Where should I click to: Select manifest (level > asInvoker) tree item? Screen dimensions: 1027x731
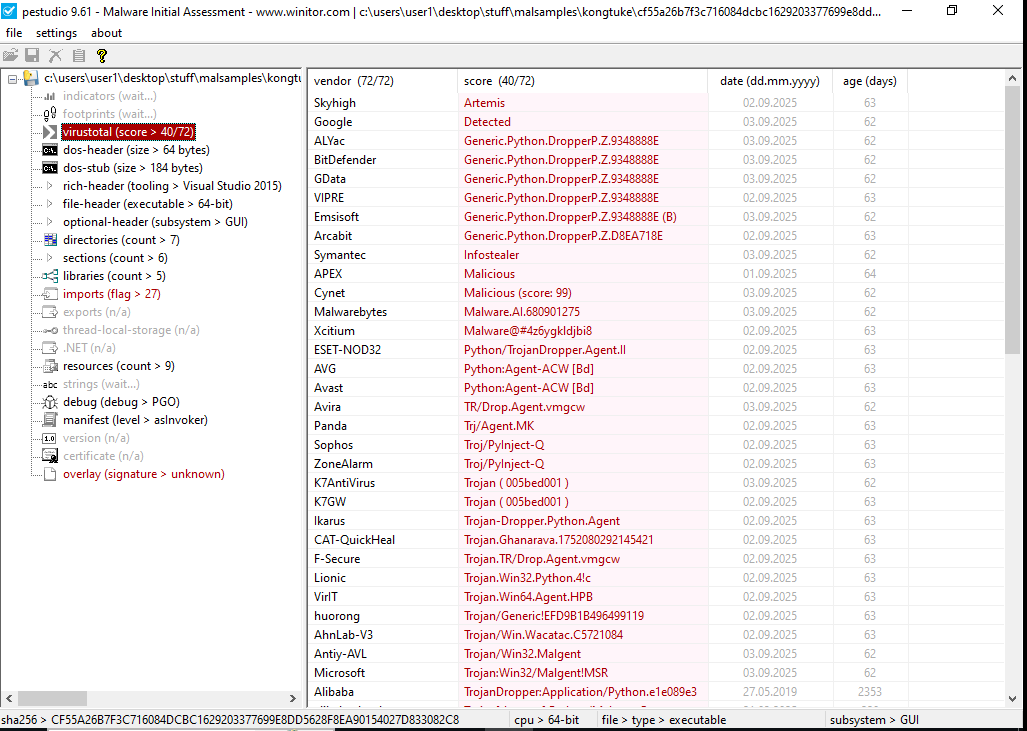click(136, 420)
